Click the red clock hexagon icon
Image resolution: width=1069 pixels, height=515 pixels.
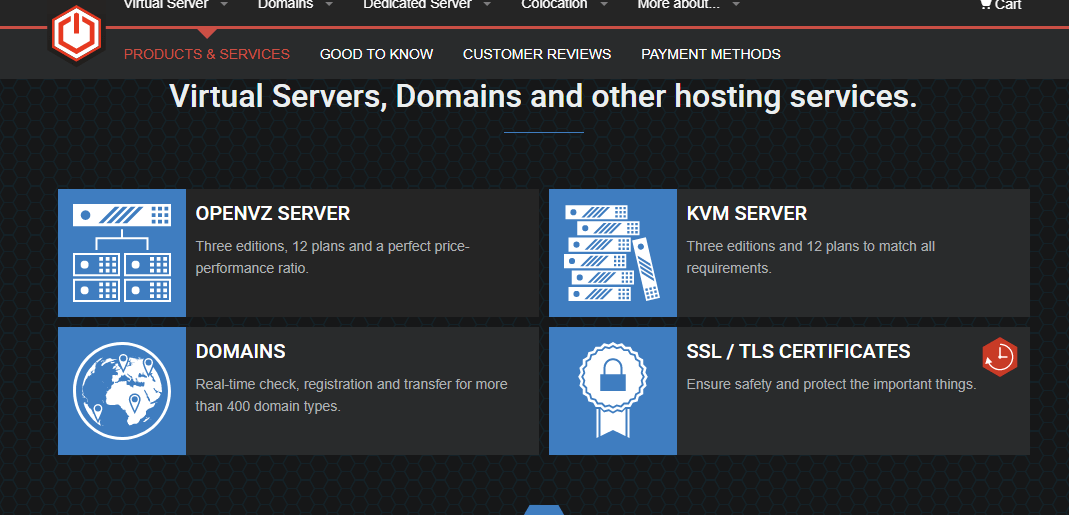(x=999, y=357)
